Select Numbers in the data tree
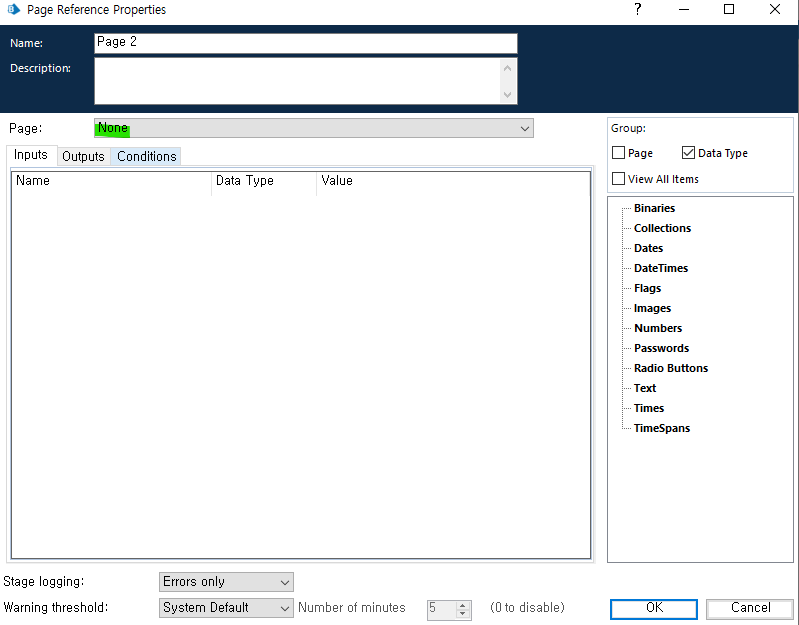This screenshot has width=799, height=625. tap(658, 328)
